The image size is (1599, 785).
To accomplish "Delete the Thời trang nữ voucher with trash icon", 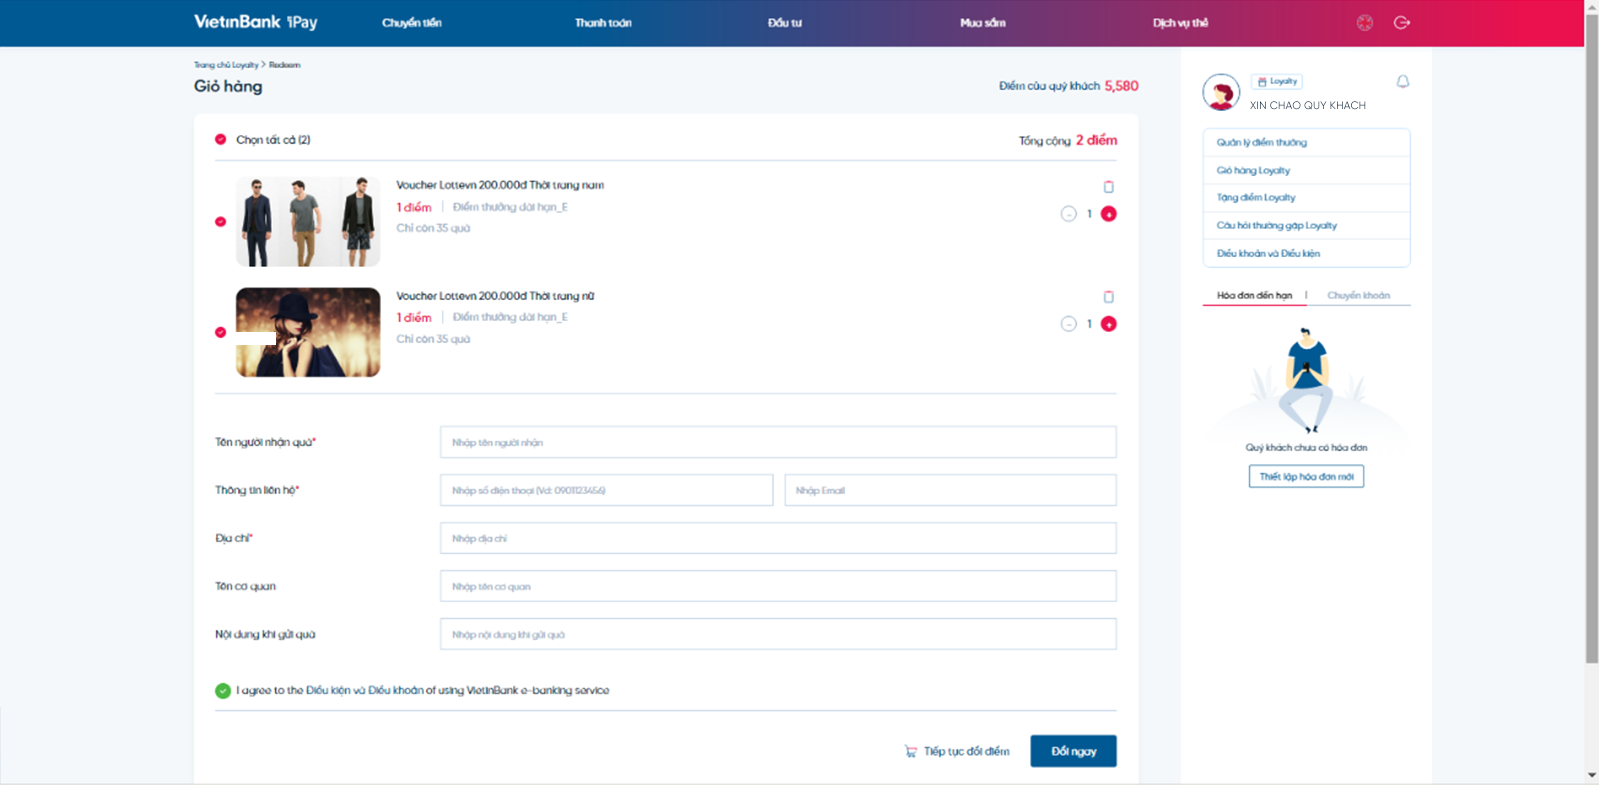I will [1108, 297].
